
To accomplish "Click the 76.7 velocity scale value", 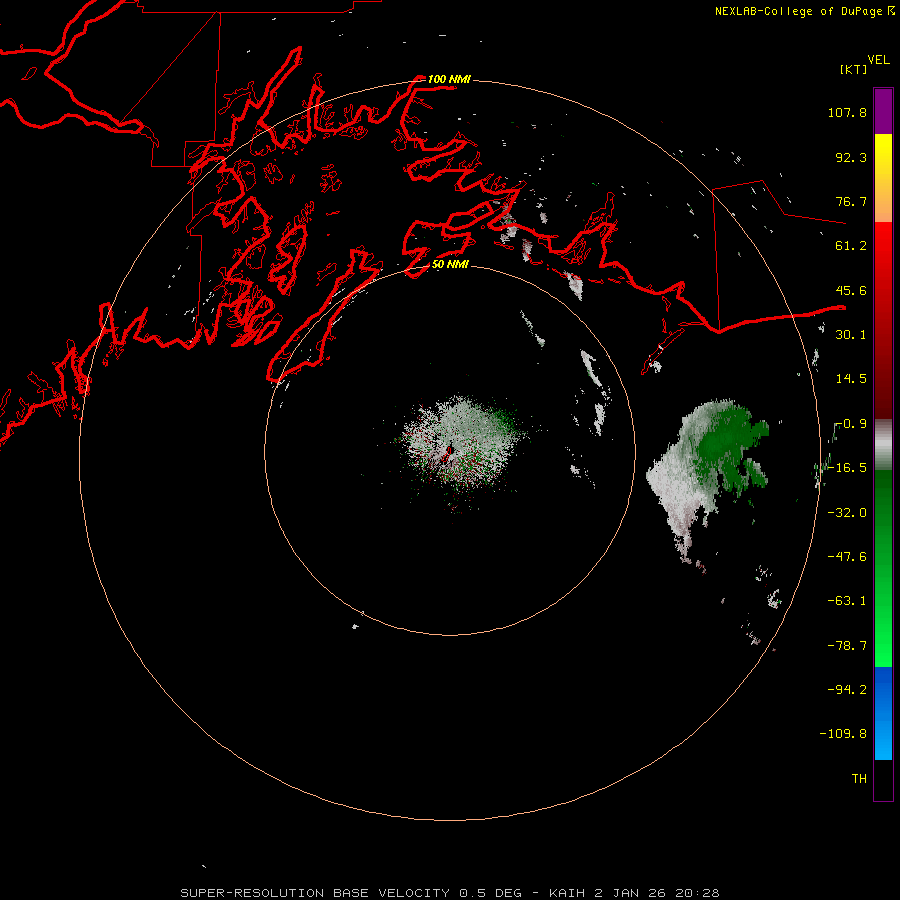I will (x=851, y=201).
